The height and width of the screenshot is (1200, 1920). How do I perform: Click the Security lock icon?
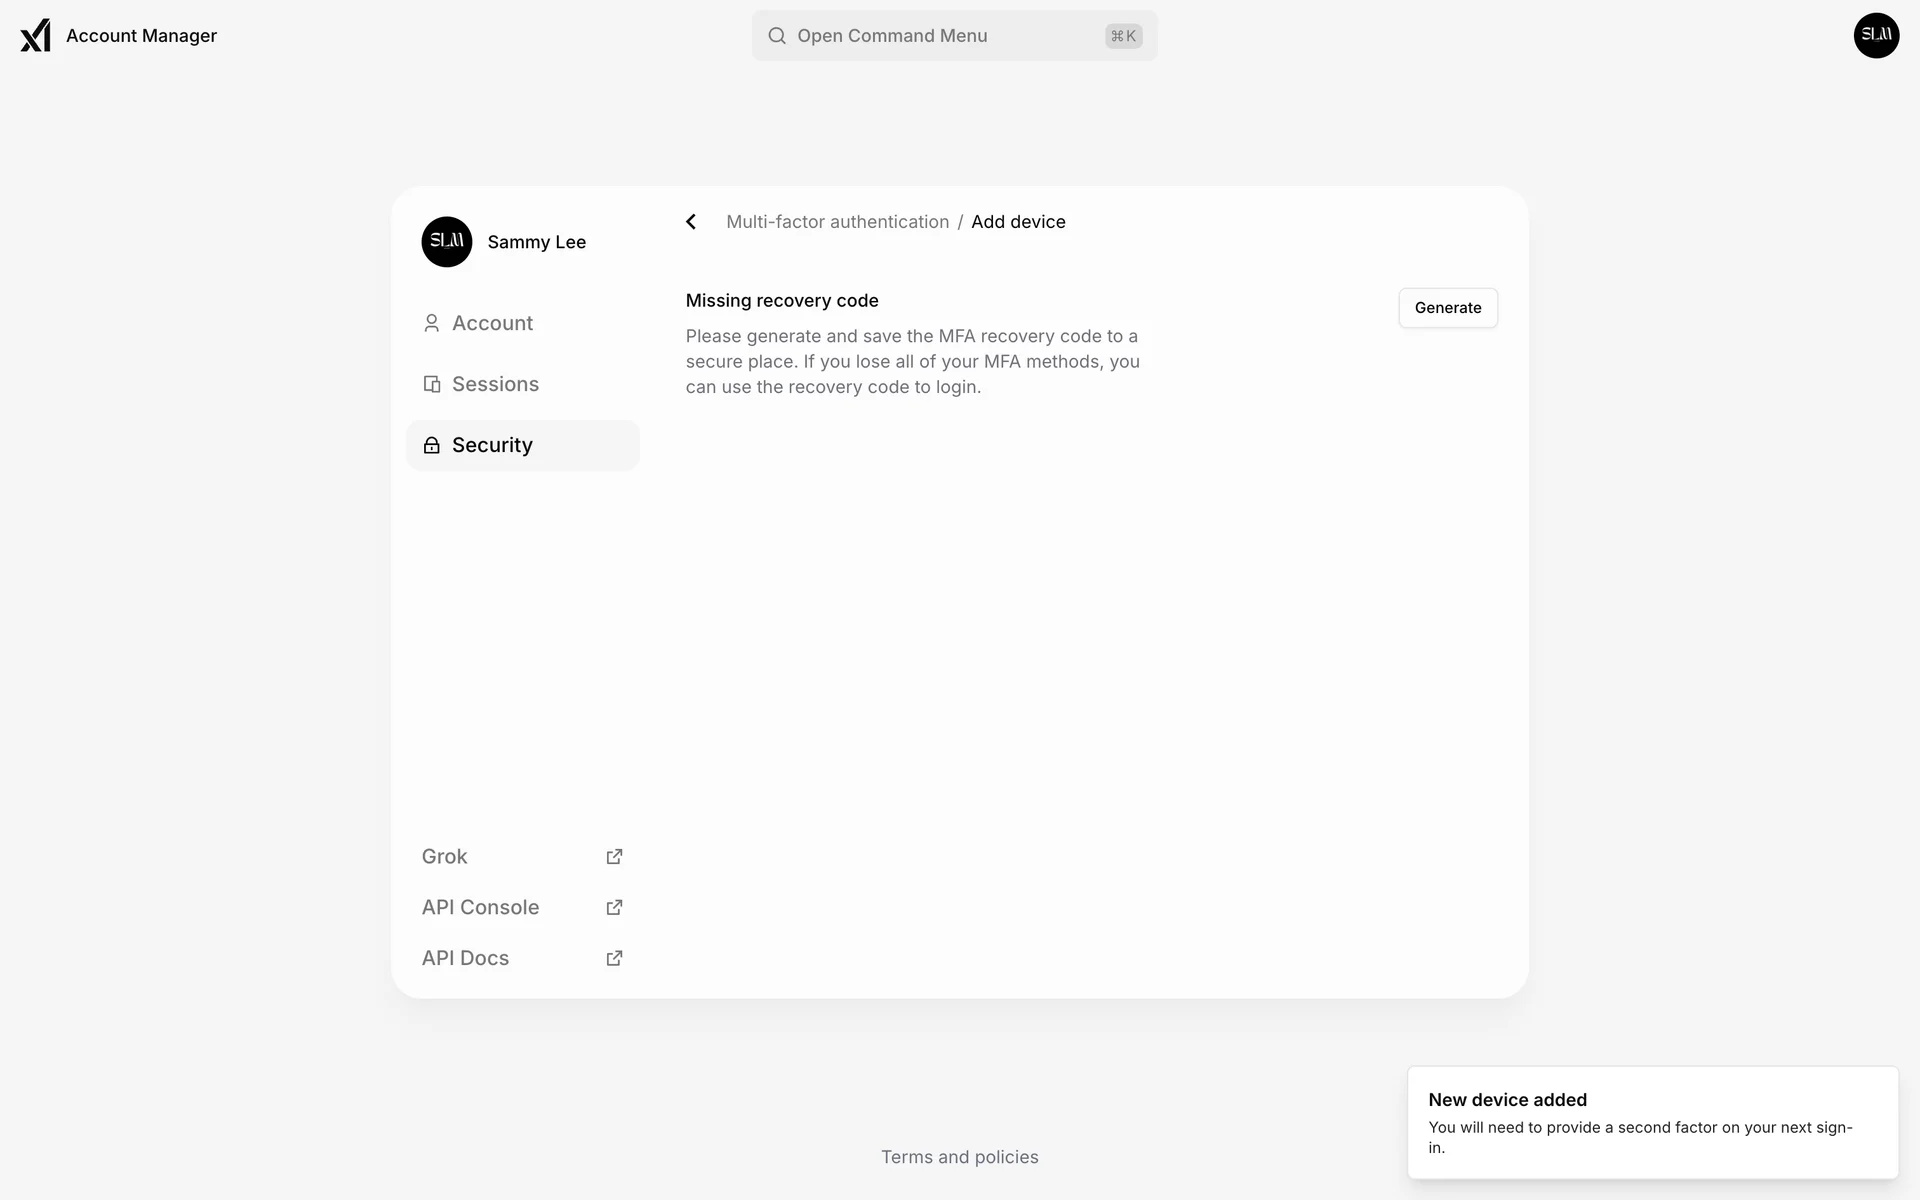[x=431, y=445]
